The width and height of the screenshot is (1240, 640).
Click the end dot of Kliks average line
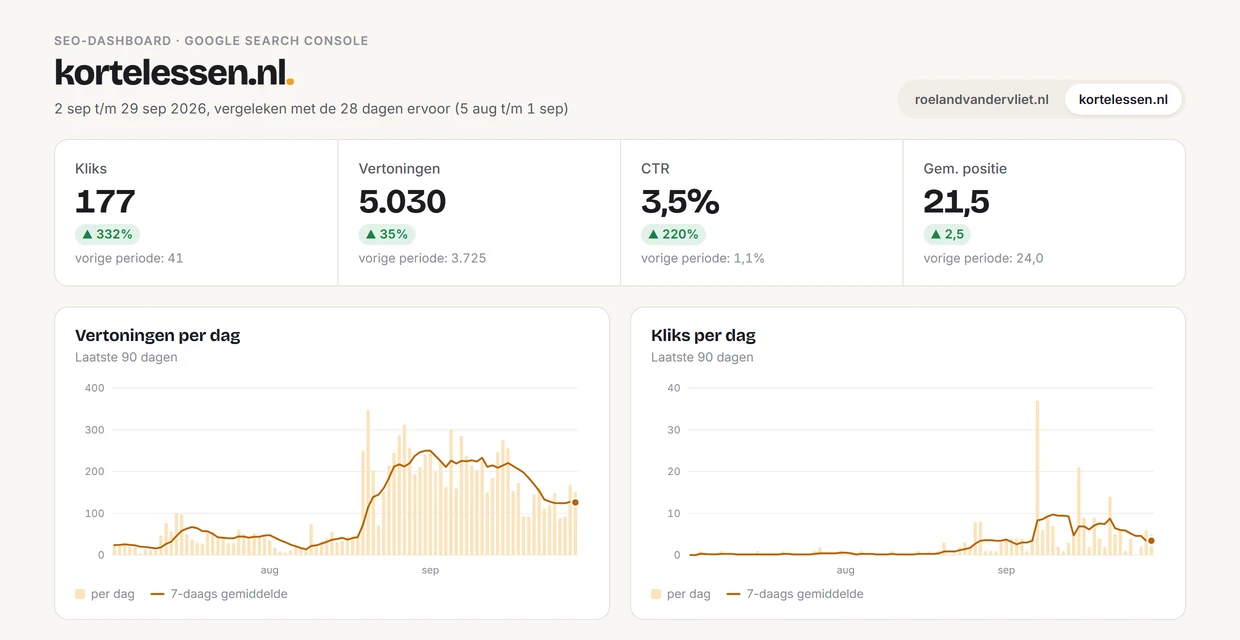pyautogui.click(x=1151, y=541)
